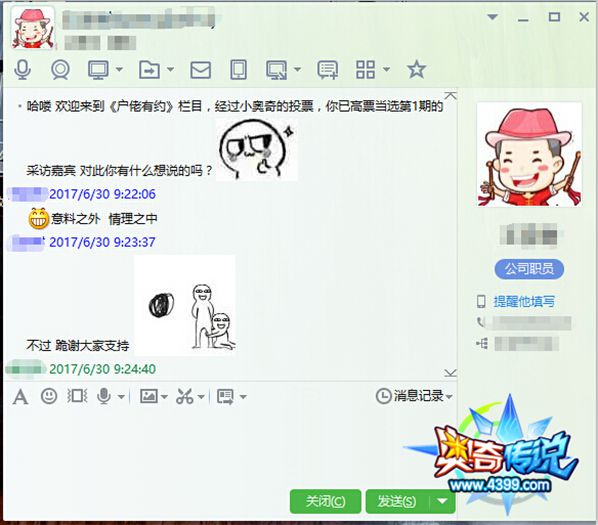Click the grinning emoji in message
This screenshot has height=525, width=598.
[x=39, y=219]
